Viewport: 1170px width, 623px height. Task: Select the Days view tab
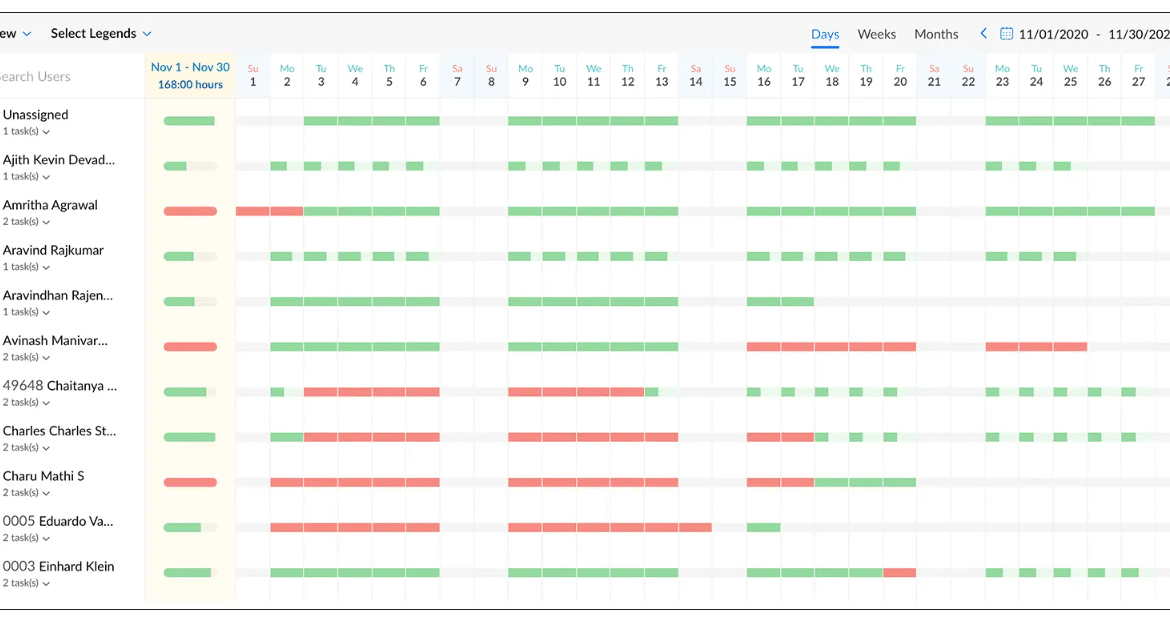pyautogui.click(x=825, y=34)
